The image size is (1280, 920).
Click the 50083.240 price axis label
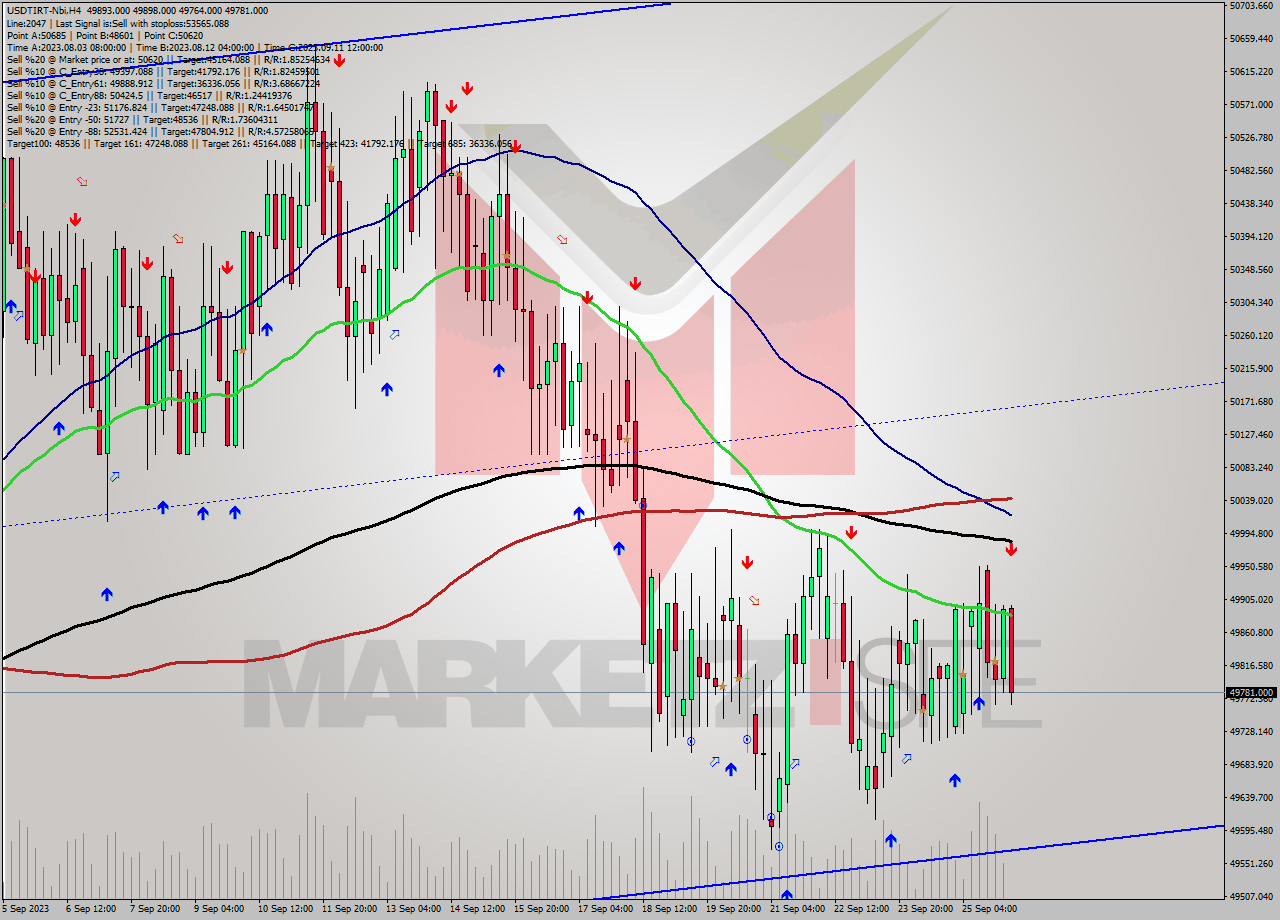click(x=1251, y=467)
